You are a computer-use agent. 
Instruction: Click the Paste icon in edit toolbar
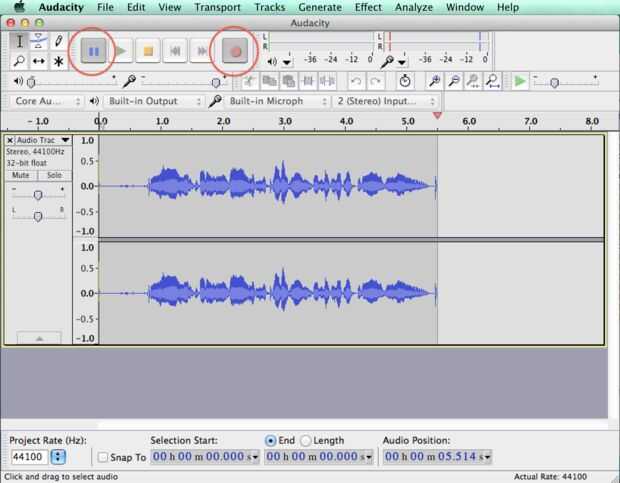pos(289,81)
